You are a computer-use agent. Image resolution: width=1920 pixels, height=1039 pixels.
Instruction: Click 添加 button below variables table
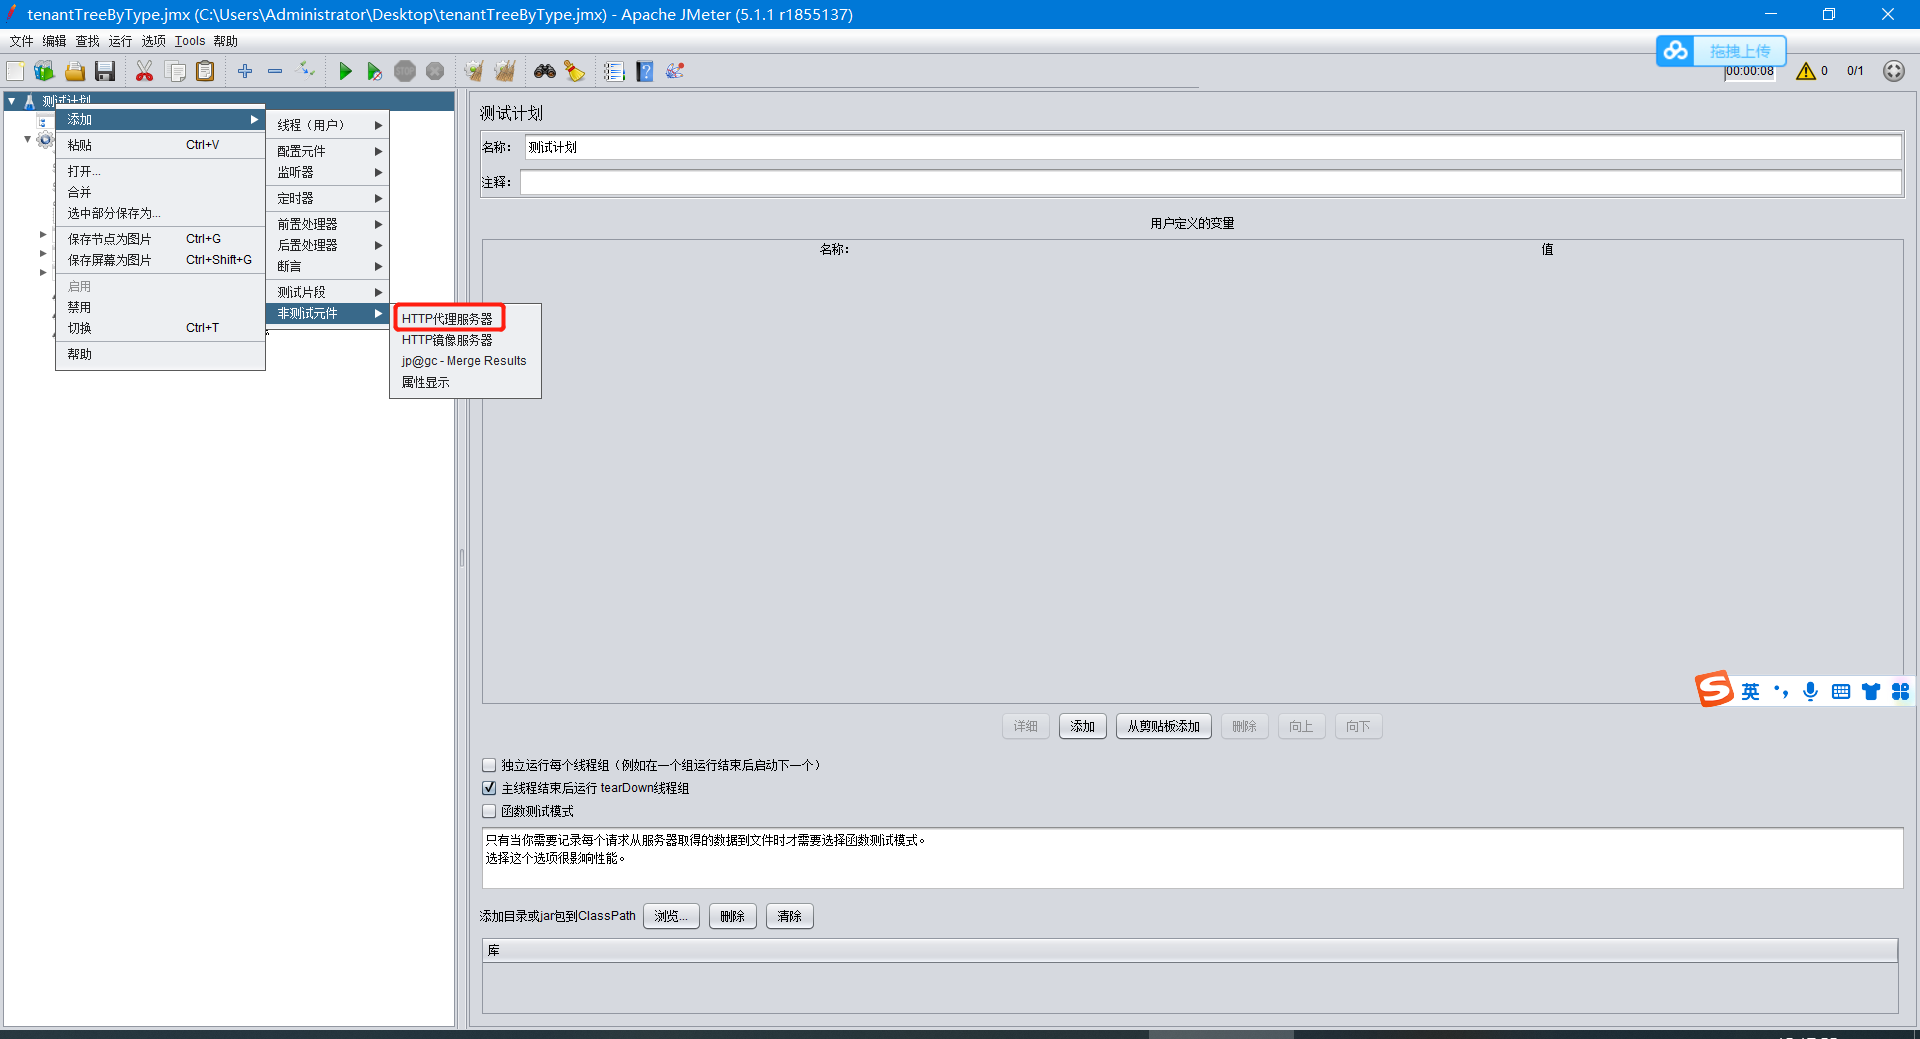[1082, 726]
